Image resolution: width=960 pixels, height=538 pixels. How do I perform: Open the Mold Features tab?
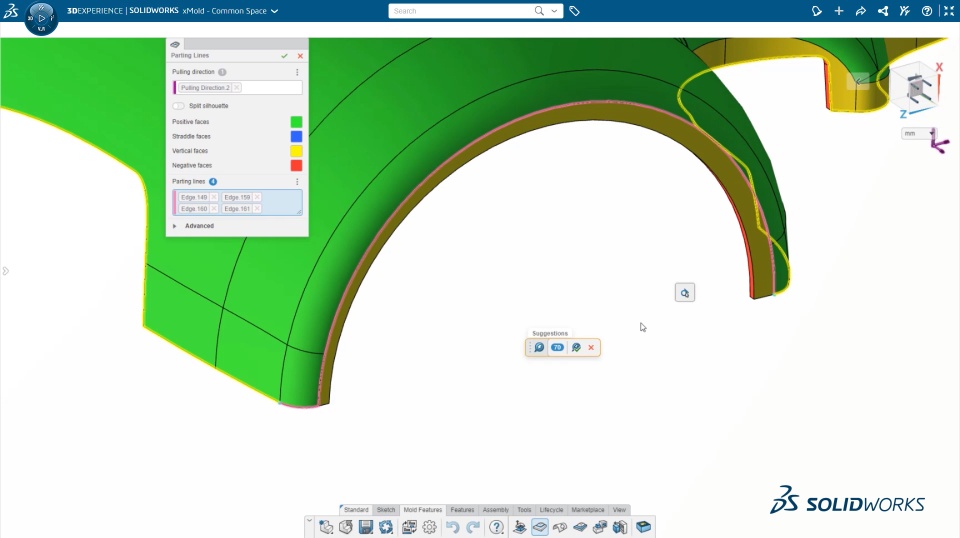(422, 510)
